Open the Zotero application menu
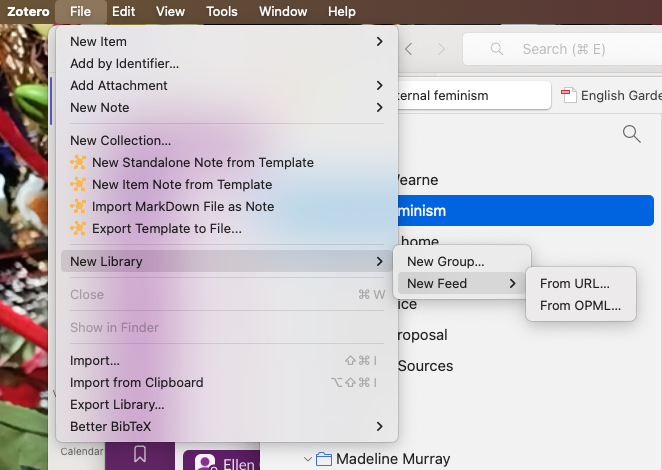This screenshot has width=662, height=470. (x=28, y=11)
